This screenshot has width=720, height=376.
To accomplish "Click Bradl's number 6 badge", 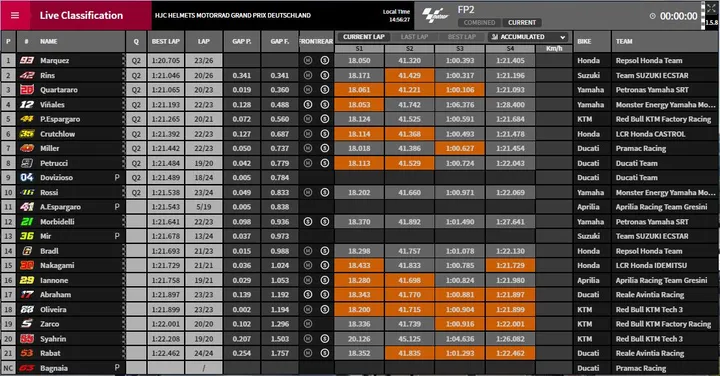I will point(27,251).
